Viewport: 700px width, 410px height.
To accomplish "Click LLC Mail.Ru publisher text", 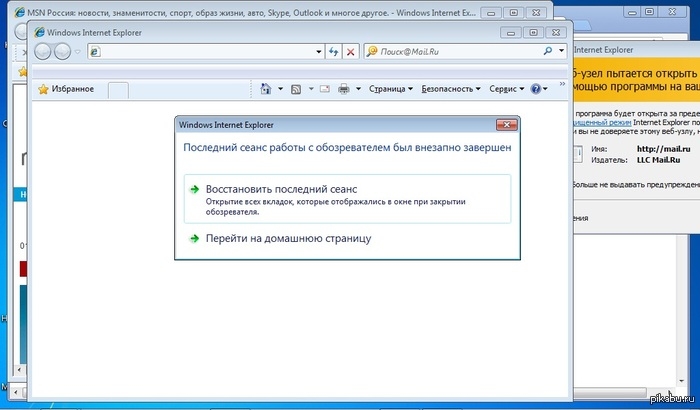I will tap(658, 160).
